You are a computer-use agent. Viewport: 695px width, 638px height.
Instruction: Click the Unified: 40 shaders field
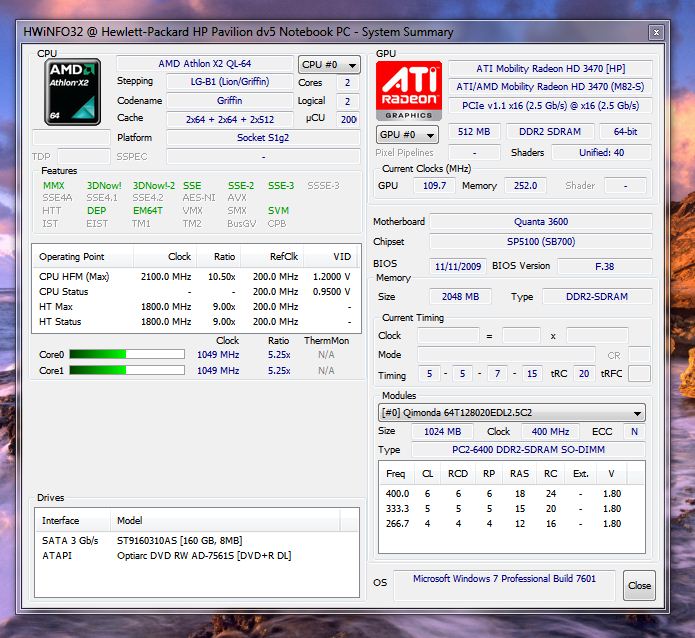[601, 153]
